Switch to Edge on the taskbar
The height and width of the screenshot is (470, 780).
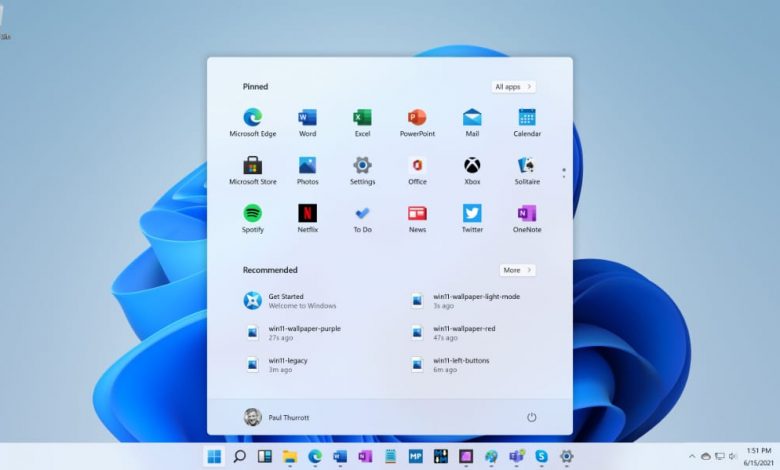click(315, 456)
